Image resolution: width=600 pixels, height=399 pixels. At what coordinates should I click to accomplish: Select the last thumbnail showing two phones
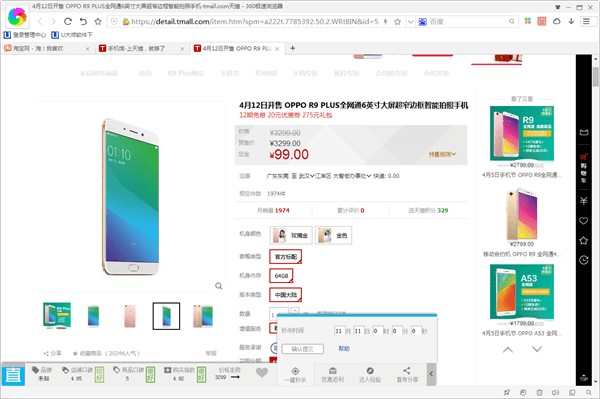coord(203,316)
